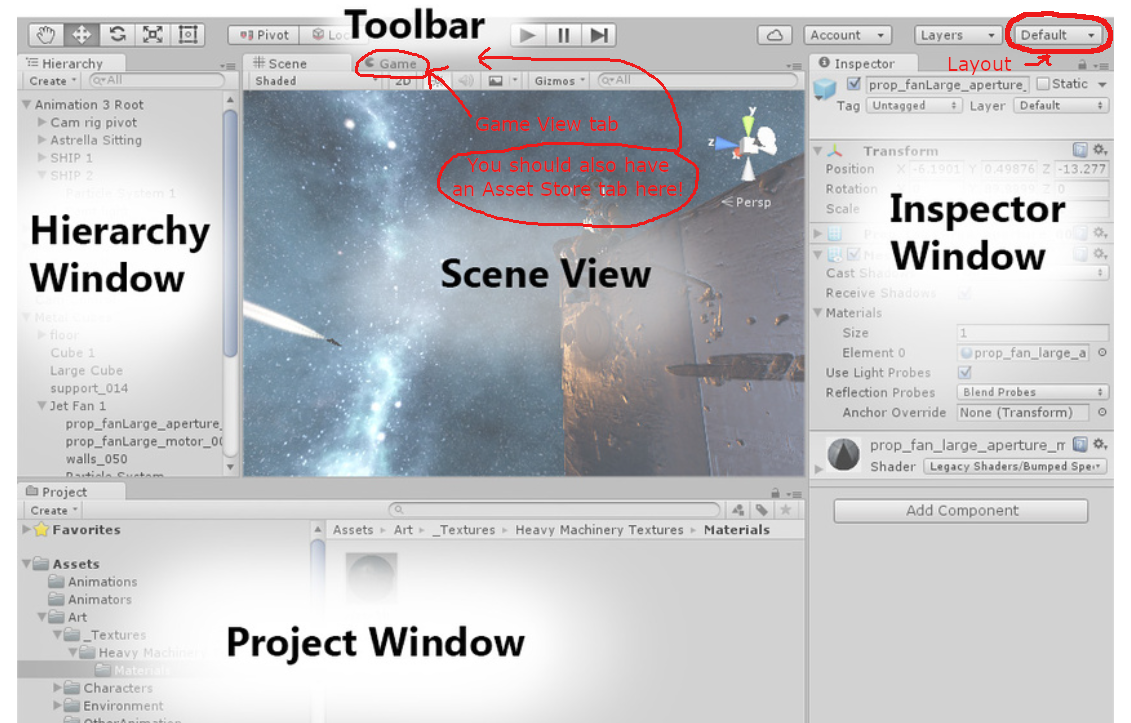This screenshot has width=1131, height=723.
Task: Click the Play button
Action: tap(528, 35)
